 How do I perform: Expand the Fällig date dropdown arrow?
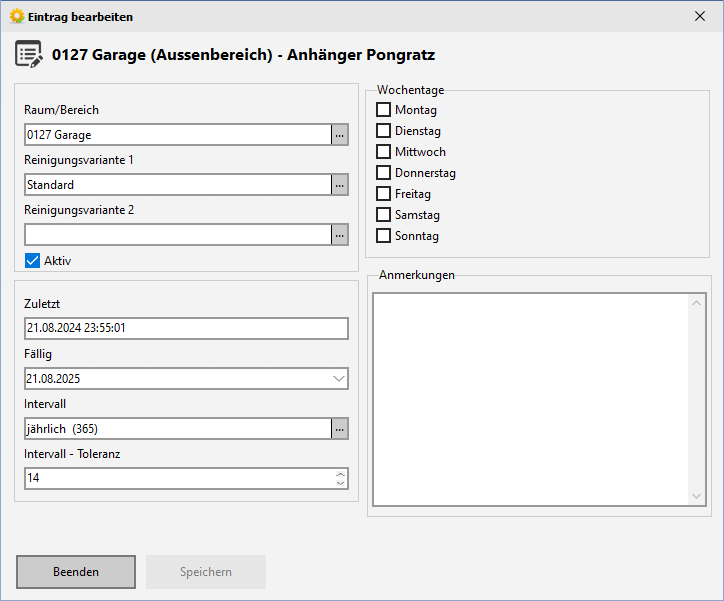pyautogui.click(x=339, y=379)
